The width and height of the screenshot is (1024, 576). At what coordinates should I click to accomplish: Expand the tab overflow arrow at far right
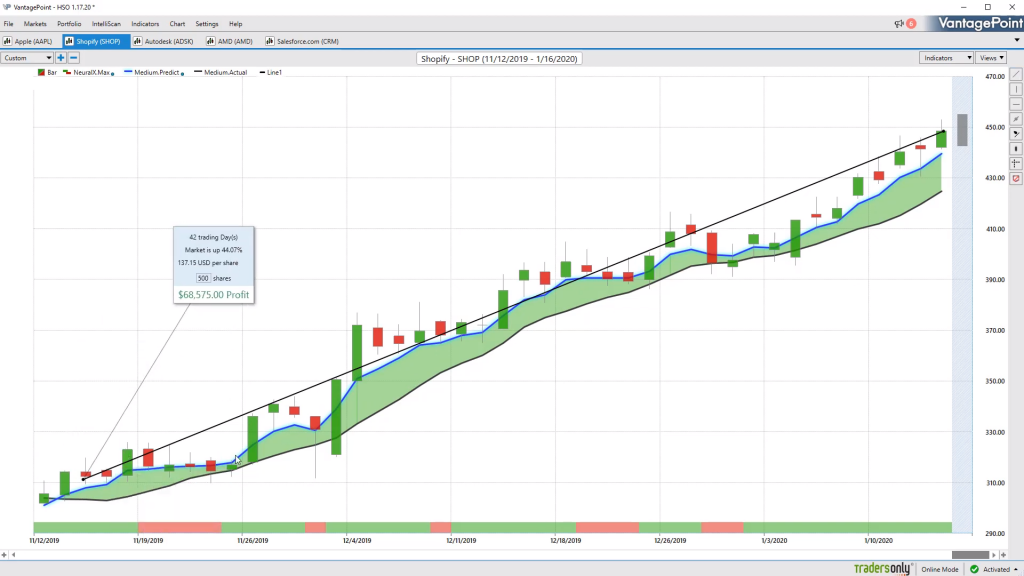pyautogui.click(x=1017, y=40)
